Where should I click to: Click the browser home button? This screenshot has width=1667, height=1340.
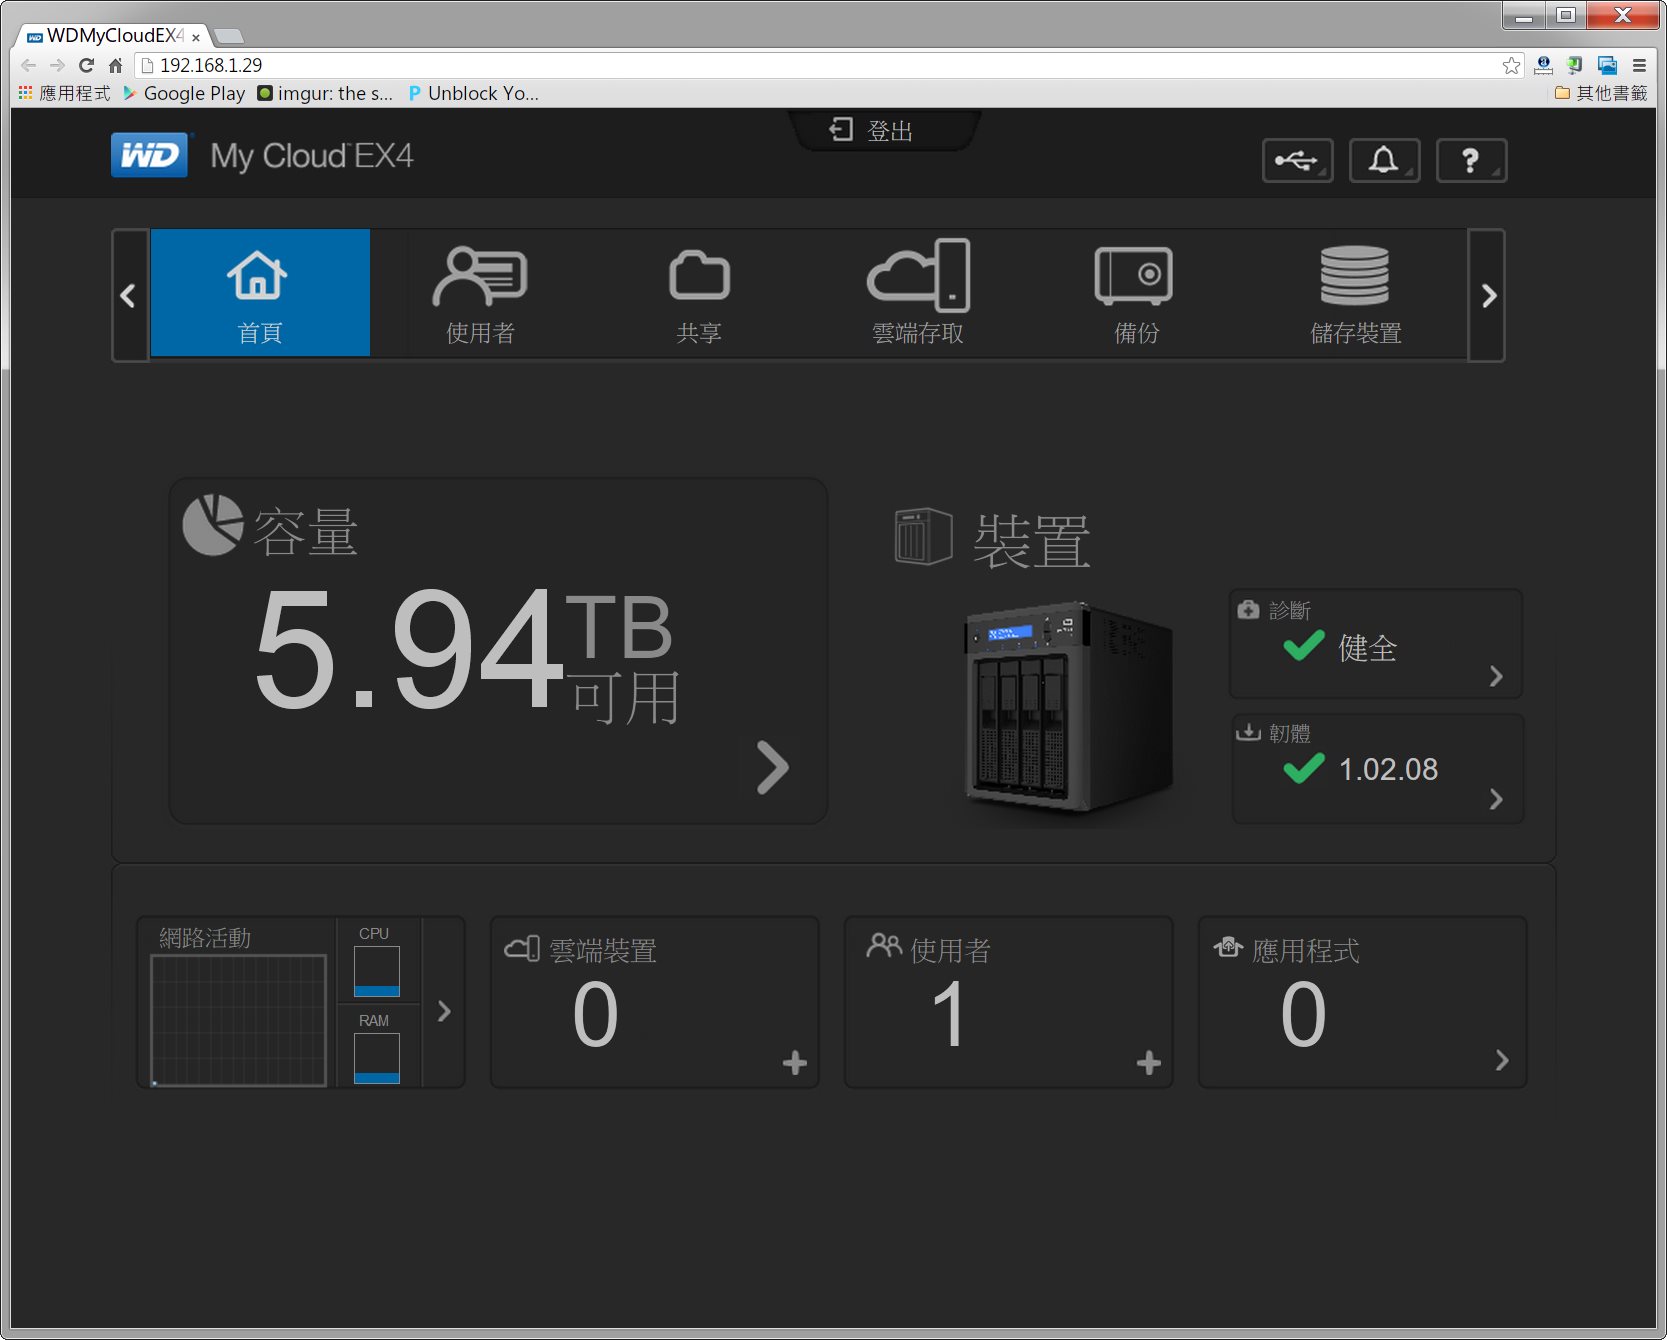click(x=115, y=65)
